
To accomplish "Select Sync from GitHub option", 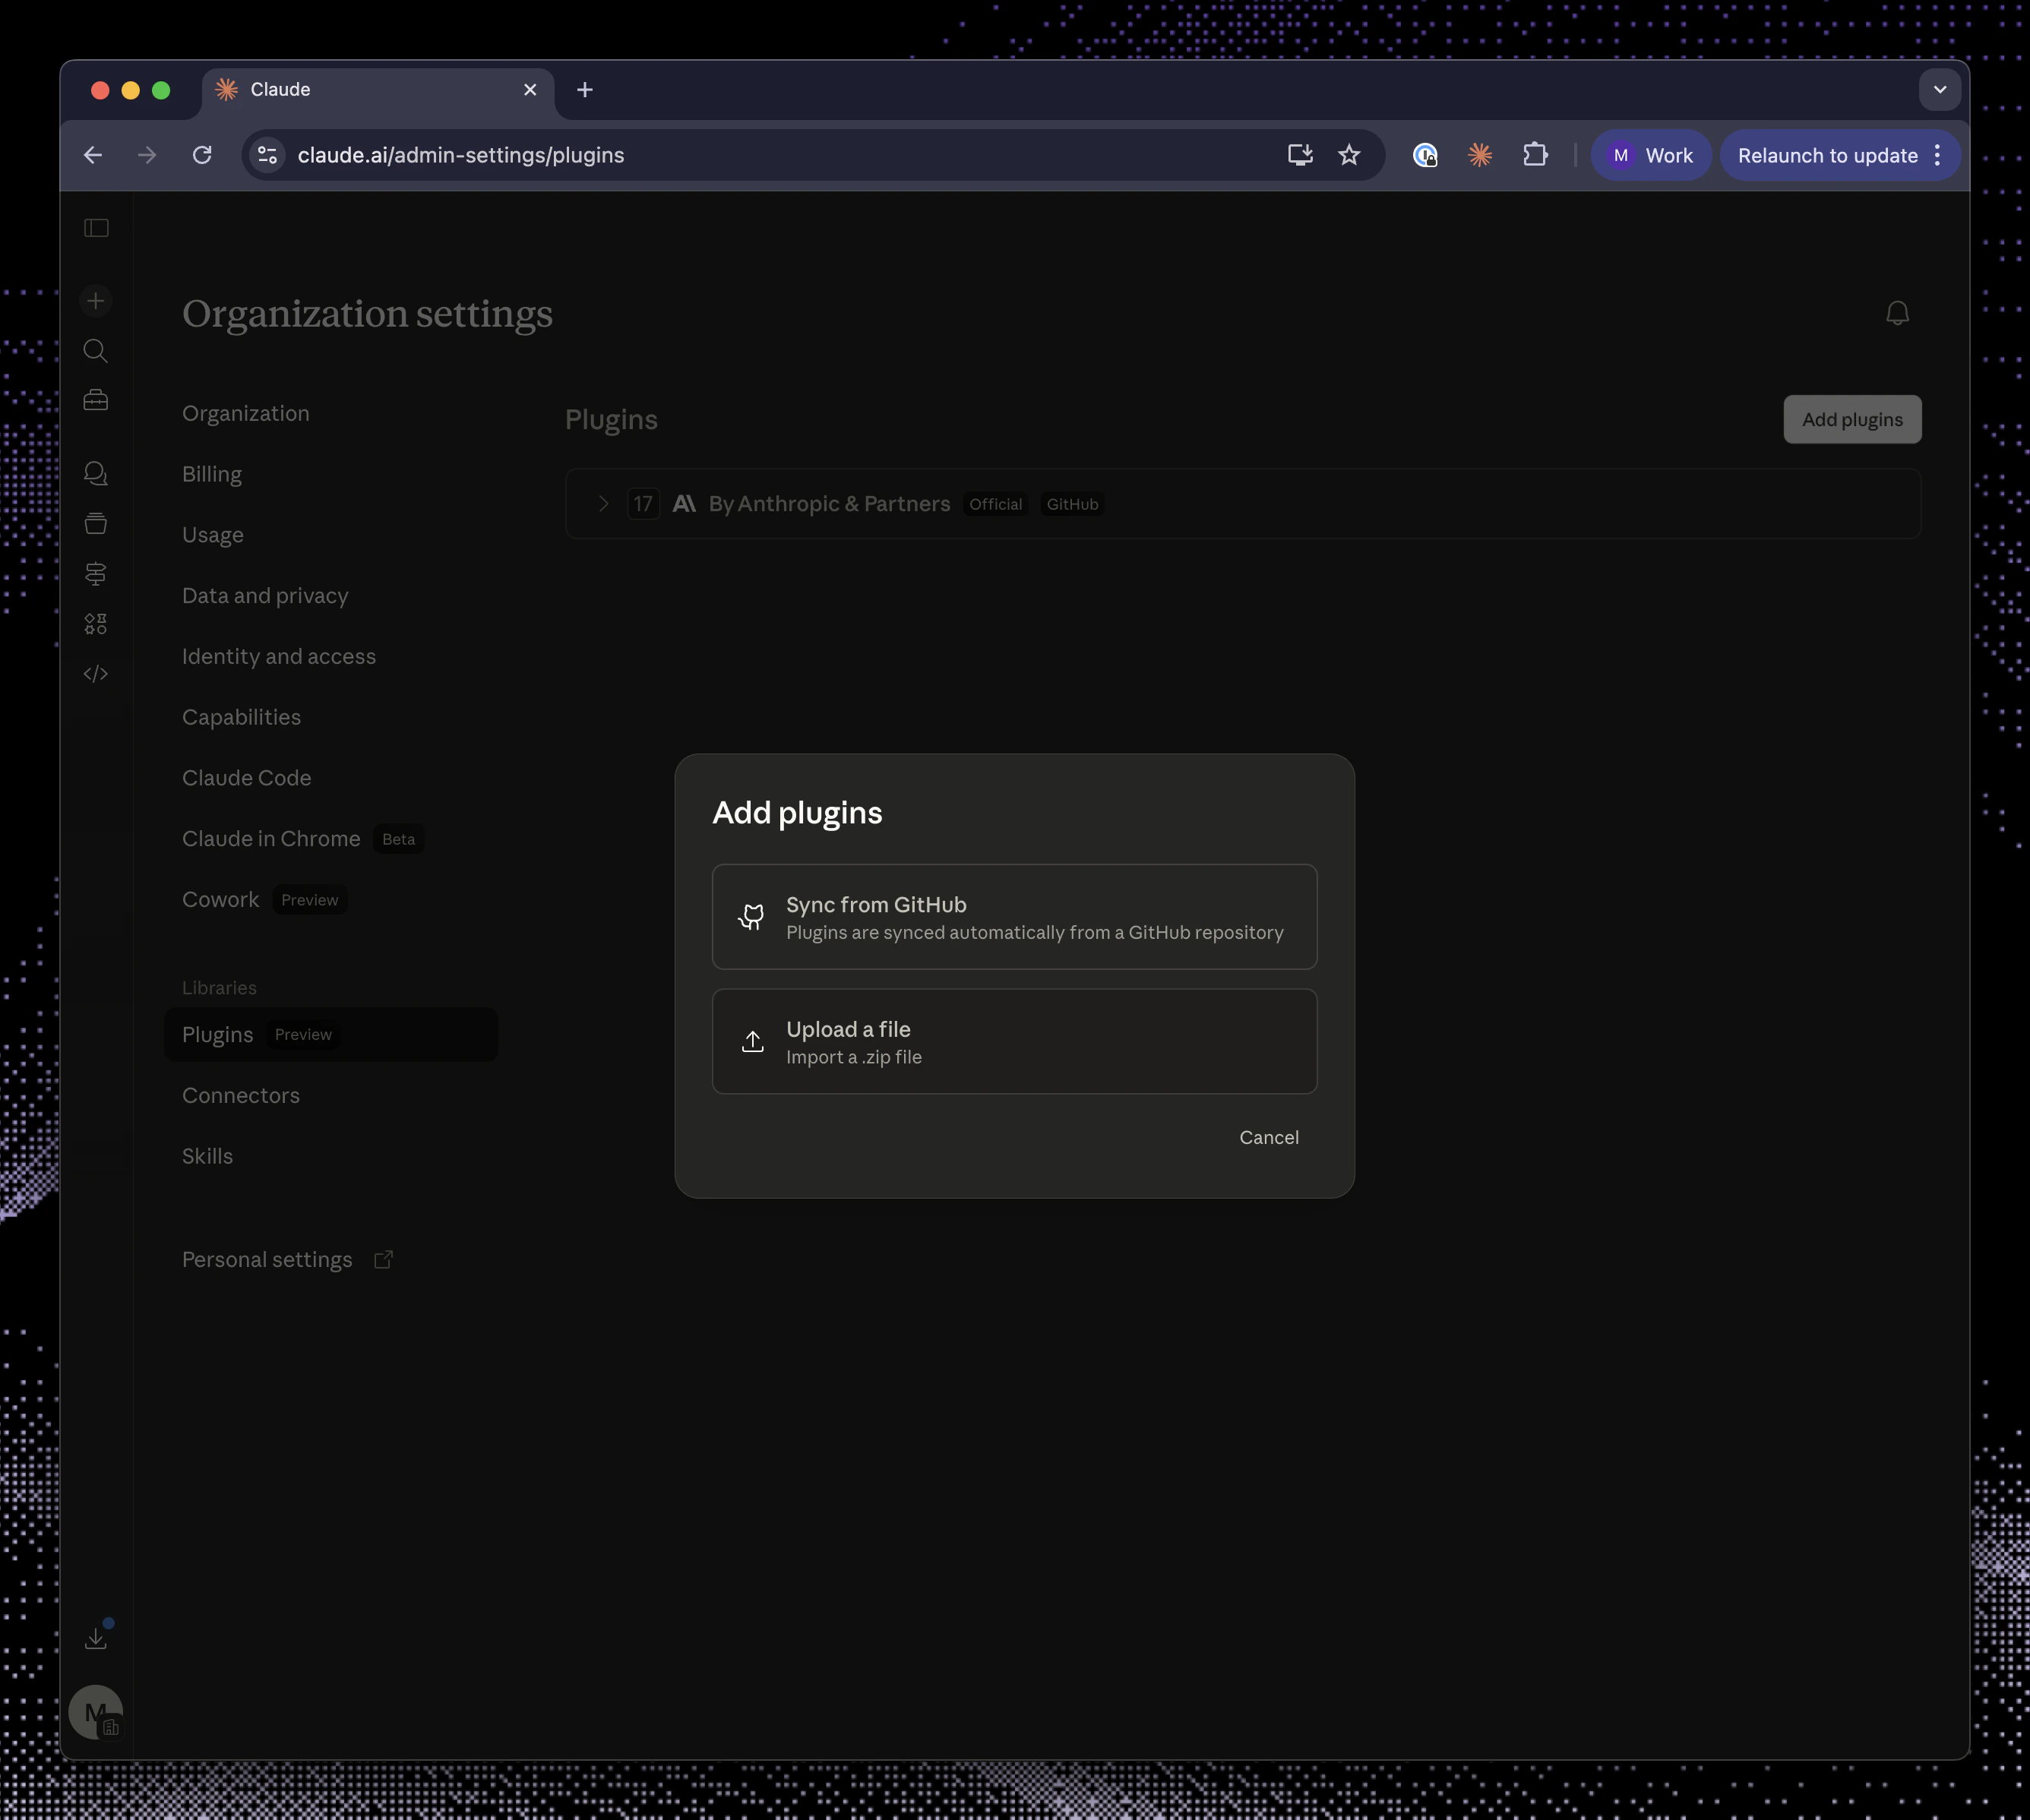I will coord(1014,916).
